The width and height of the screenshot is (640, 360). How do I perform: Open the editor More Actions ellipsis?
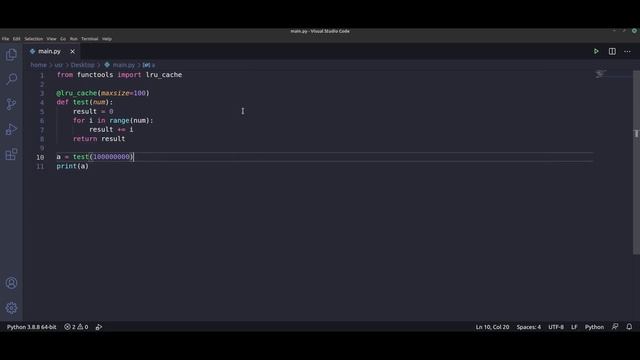point(627,51)
